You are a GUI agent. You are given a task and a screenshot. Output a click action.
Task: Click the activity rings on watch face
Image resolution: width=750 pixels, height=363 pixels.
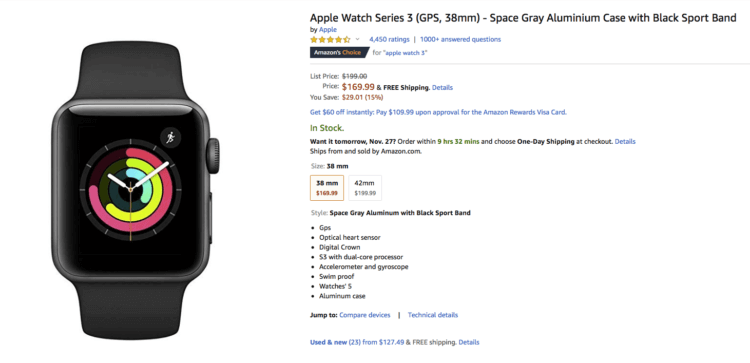(x=130, y=190)
